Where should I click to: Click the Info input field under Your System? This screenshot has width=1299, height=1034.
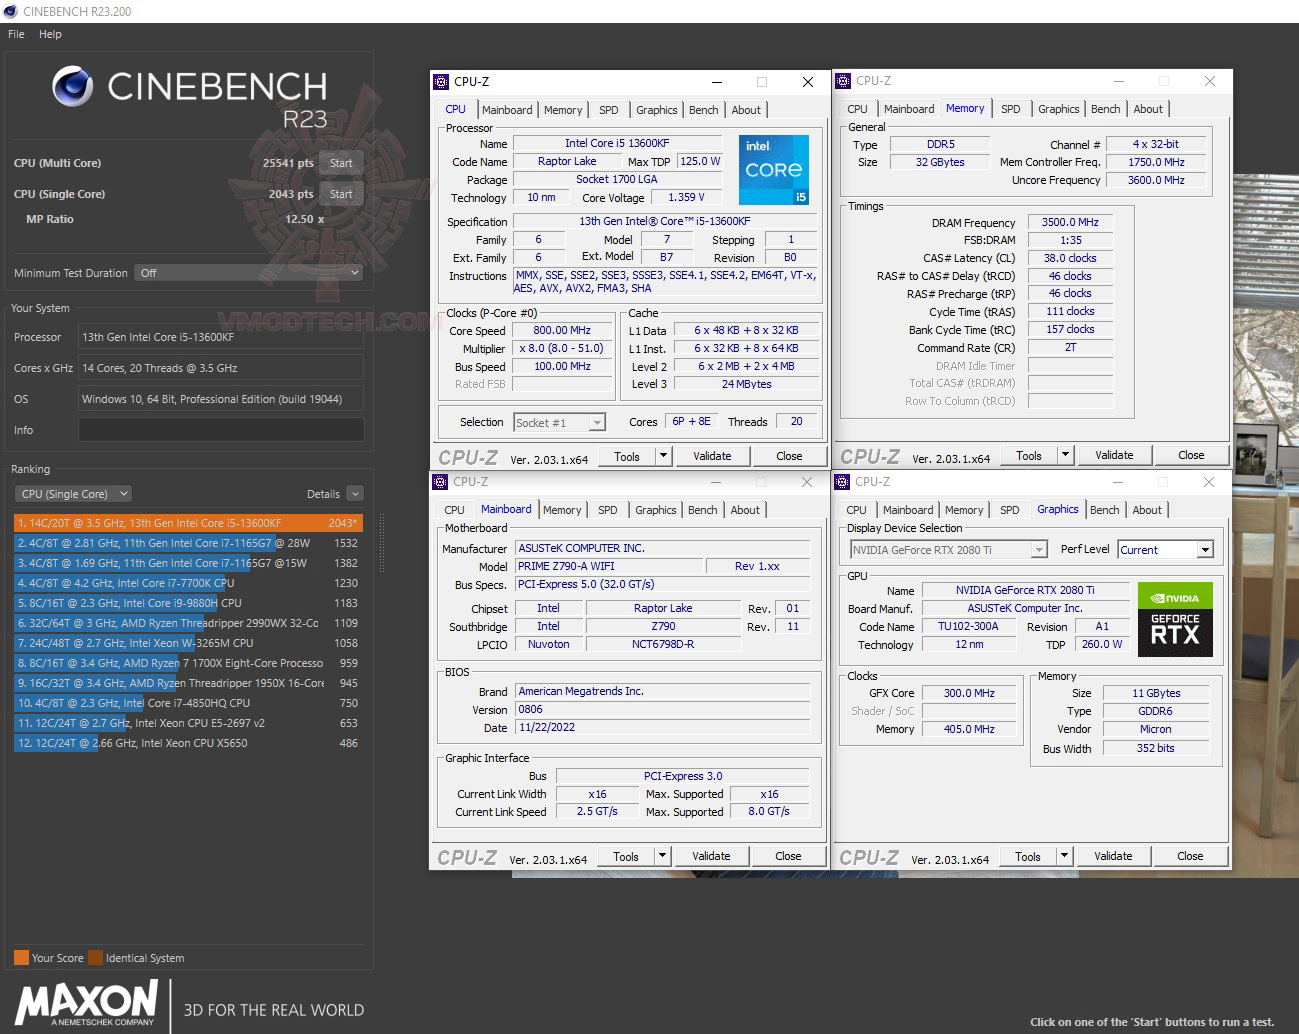(x=221, y=430)
